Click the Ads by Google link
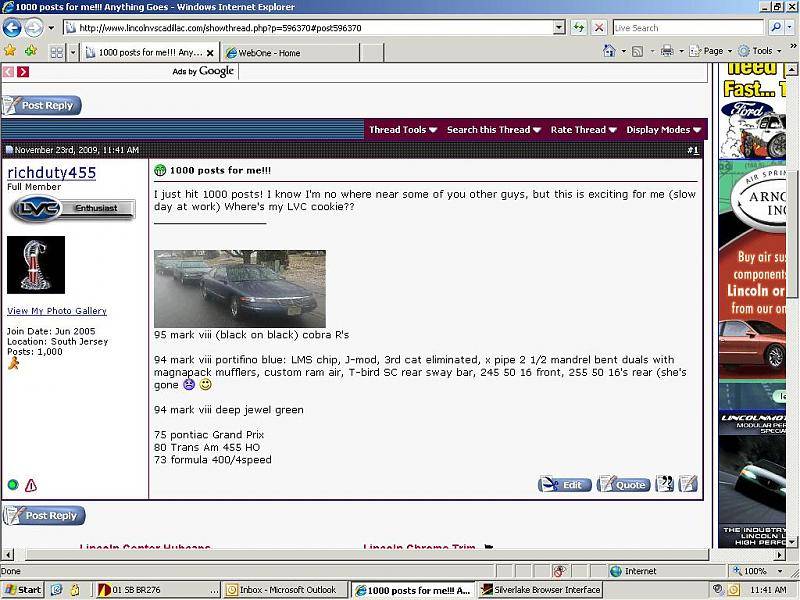 pos(203,71)
